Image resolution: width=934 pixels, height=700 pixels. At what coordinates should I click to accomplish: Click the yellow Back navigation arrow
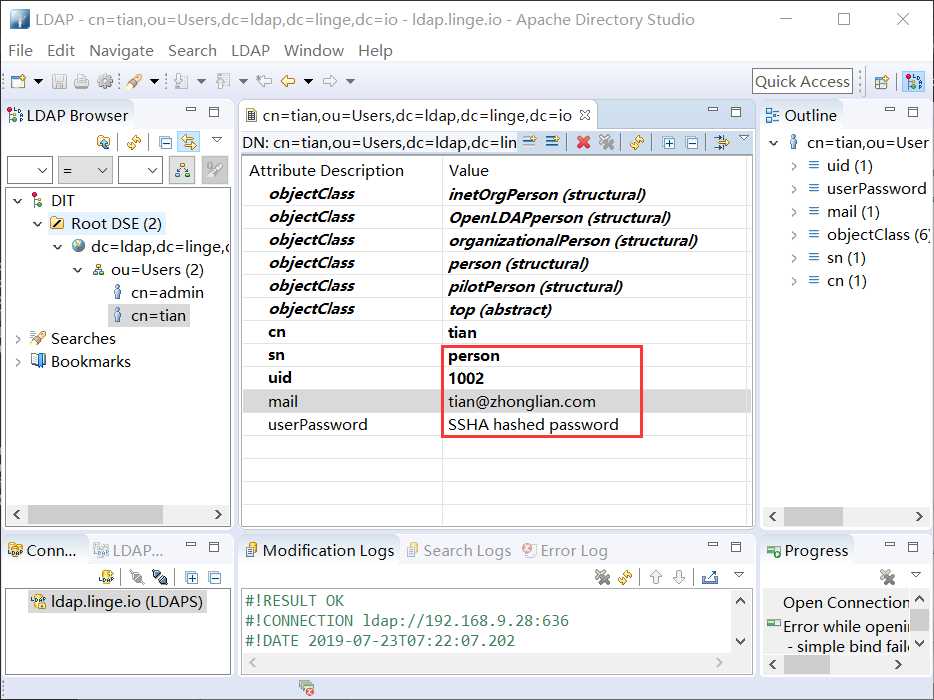pos(288,81)
